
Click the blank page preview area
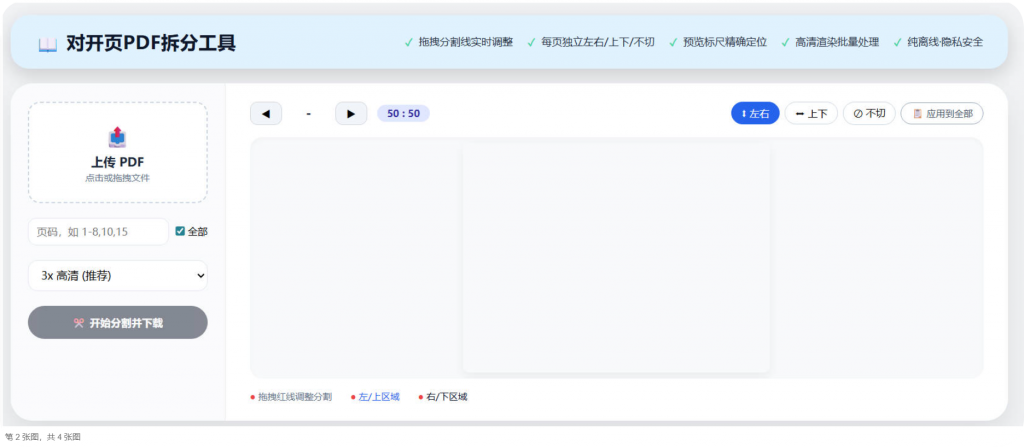point(616,258)
